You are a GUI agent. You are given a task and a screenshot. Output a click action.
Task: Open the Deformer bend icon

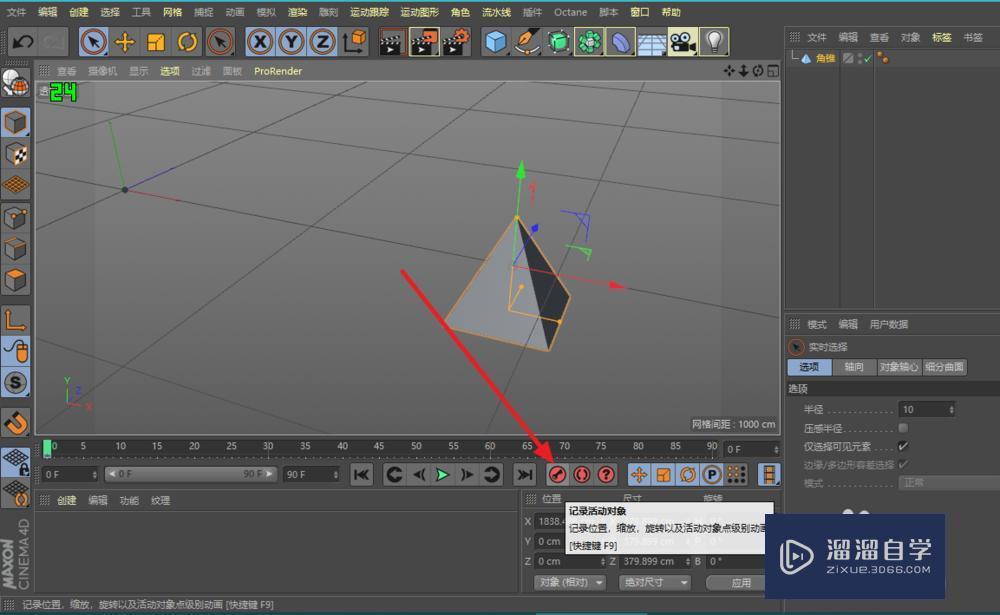(620, 42)
